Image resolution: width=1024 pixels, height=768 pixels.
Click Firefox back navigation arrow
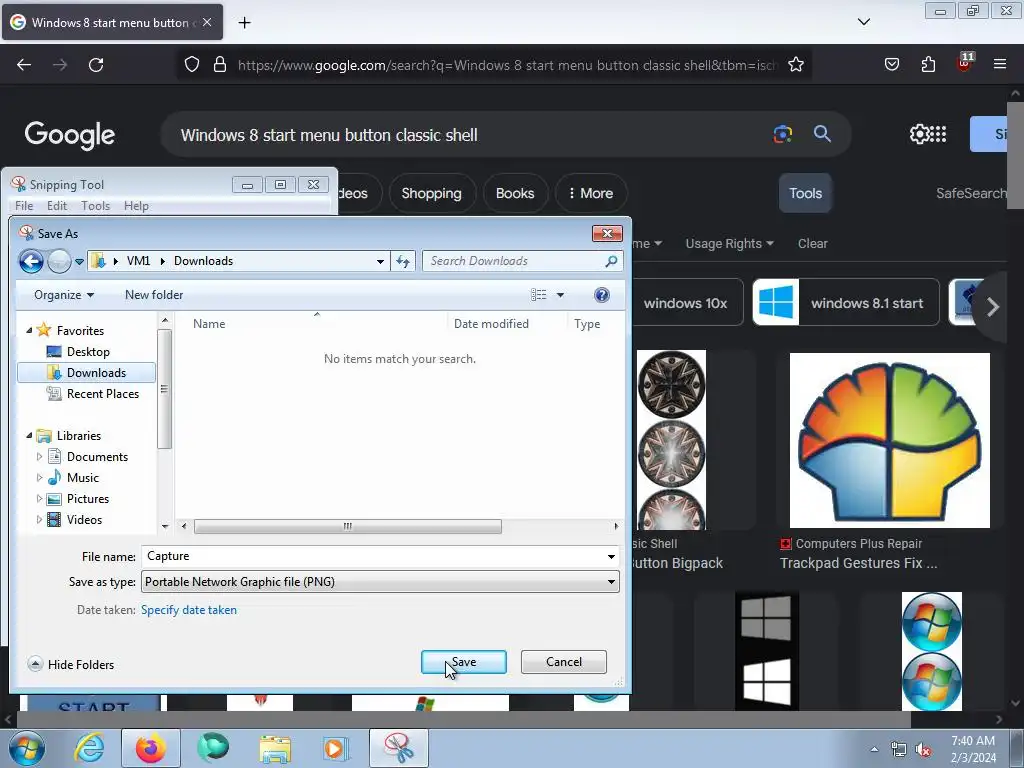pos(24,65)
